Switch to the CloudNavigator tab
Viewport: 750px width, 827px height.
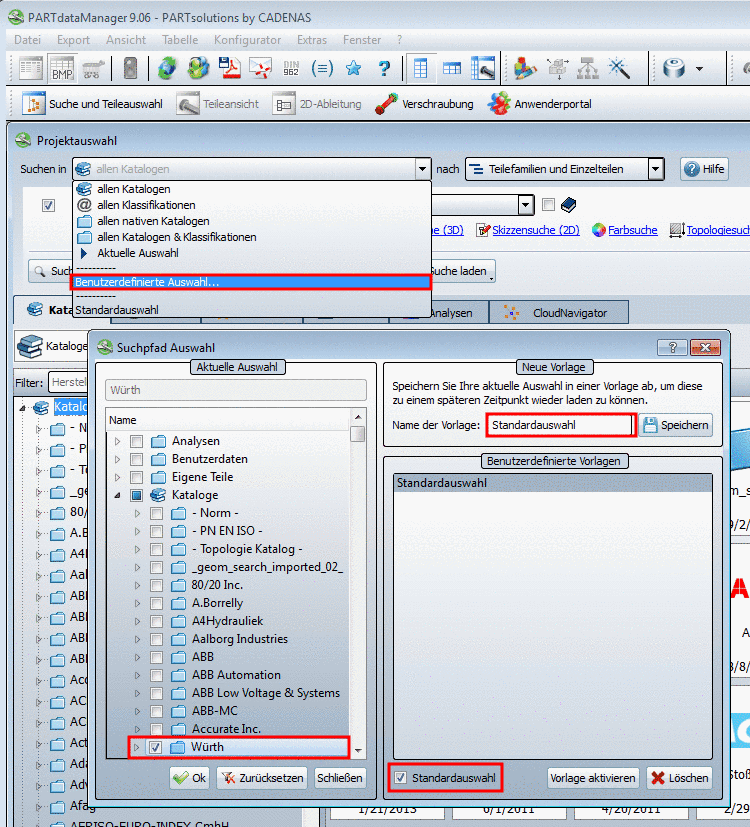click(x=559, y=313)
